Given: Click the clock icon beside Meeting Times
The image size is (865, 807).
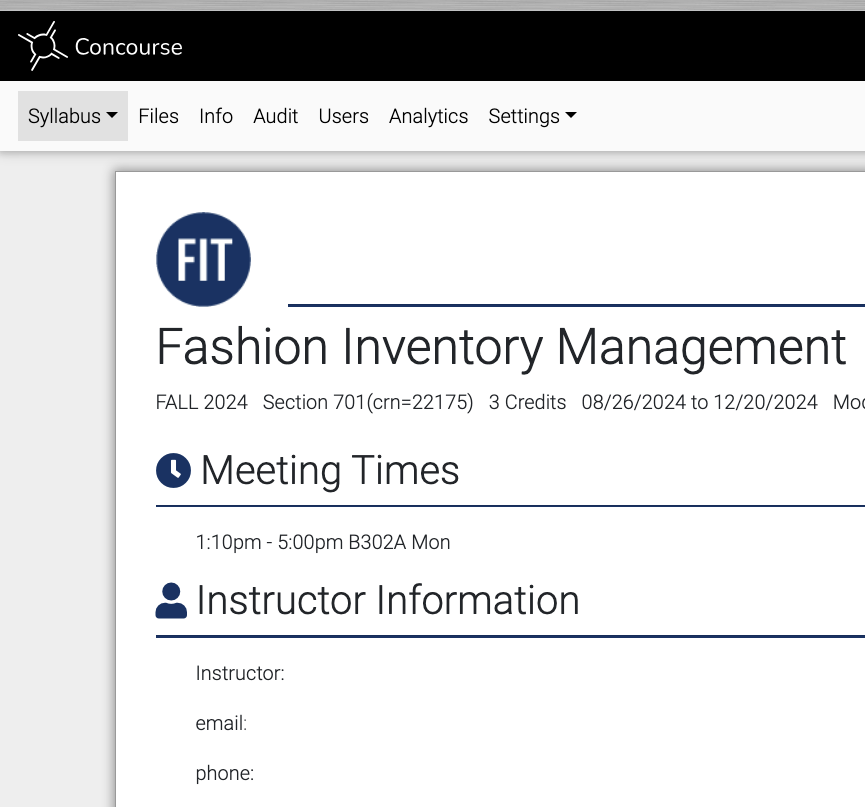Looking at the screenshot, I should click(173, 471).
